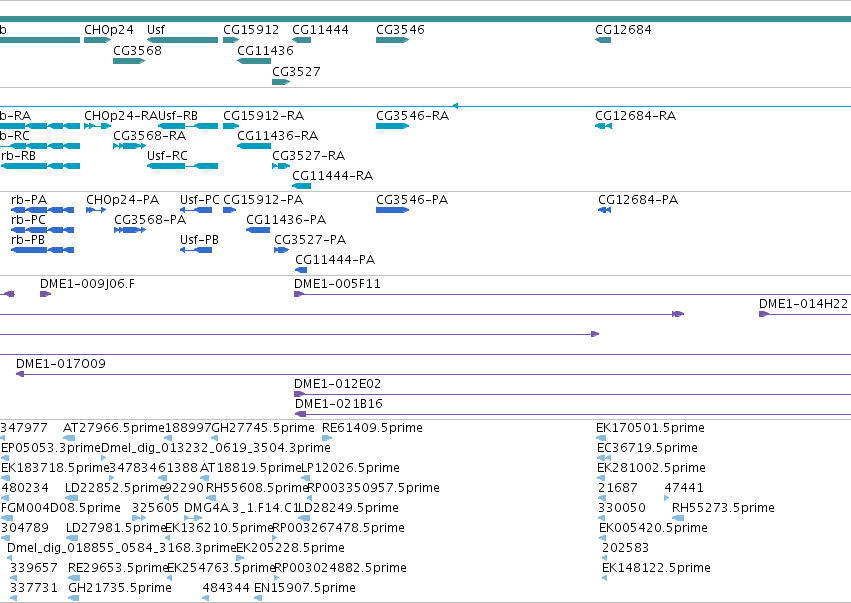Click the FGM004D08.5prime EST

click(x=7, y=518)
